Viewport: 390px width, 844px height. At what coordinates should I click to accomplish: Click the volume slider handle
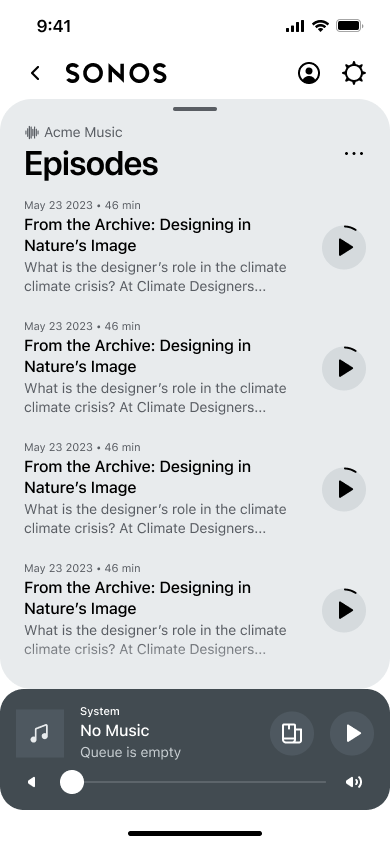pyautogui.click(x=72, y=782)
